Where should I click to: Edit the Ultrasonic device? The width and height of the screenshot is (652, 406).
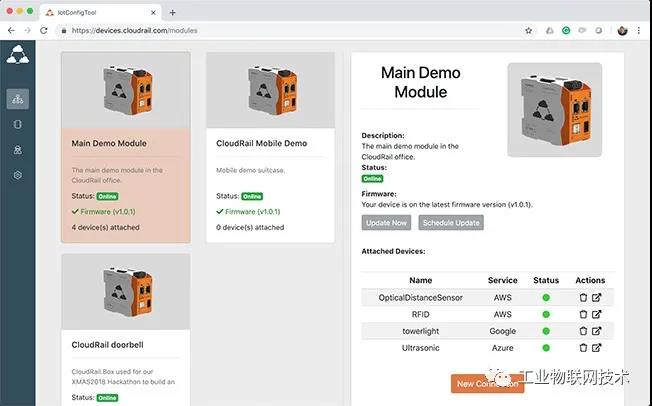coord(597,348)
